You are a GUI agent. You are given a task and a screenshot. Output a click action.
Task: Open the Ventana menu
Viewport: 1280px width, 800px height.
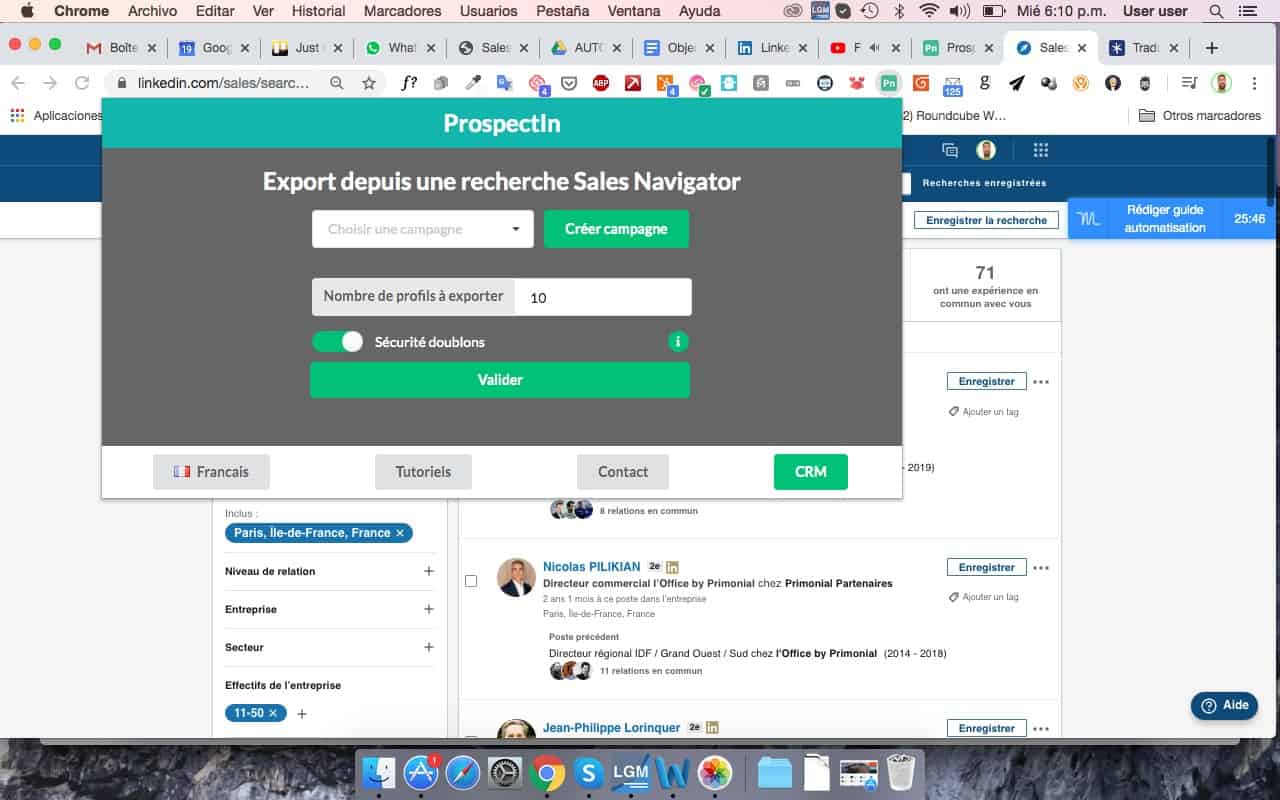pos(635,11)
